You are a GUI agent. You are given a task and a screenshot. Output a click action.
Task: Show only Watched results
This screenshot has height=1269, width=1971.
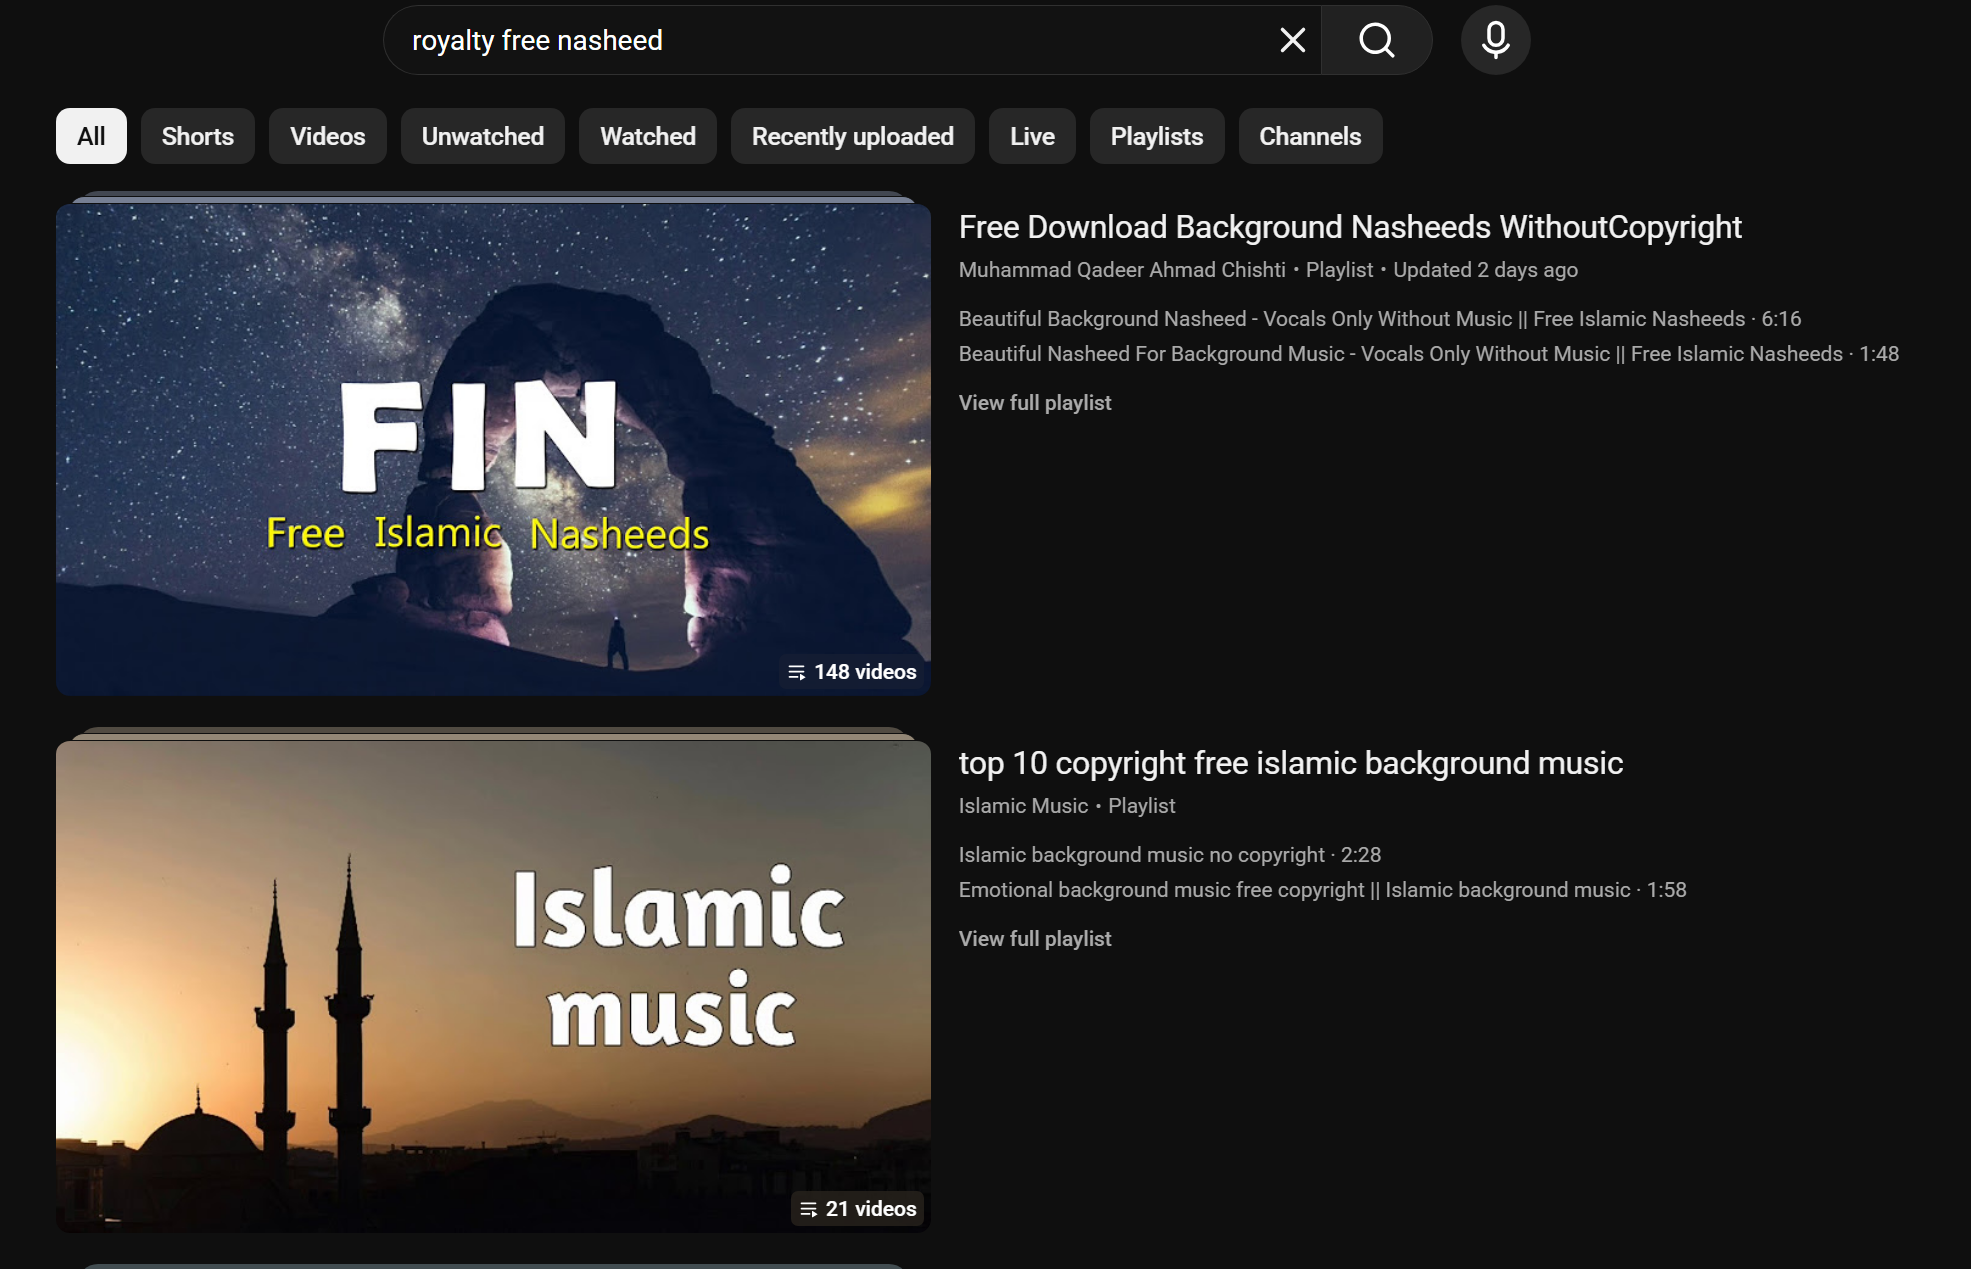coord(647,136)
